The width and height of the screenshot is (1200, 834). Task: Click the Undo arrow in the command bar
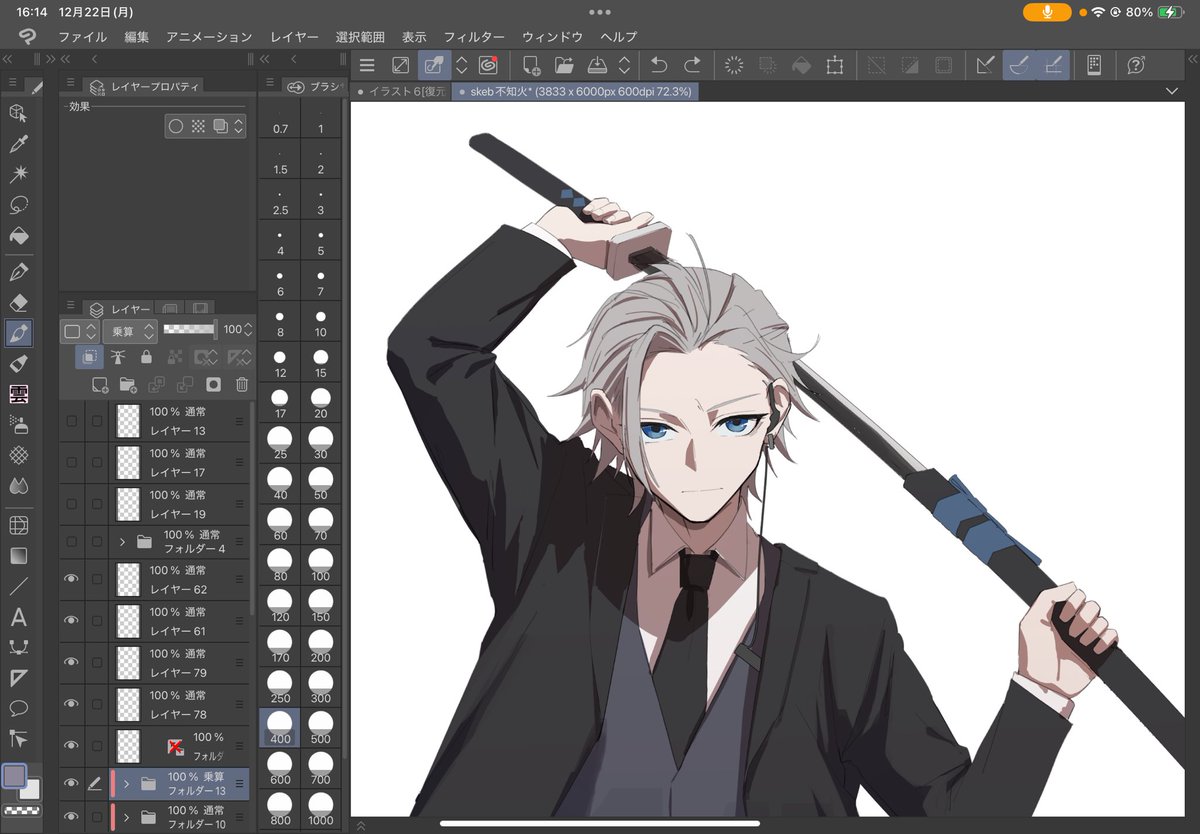coord(659,65)
